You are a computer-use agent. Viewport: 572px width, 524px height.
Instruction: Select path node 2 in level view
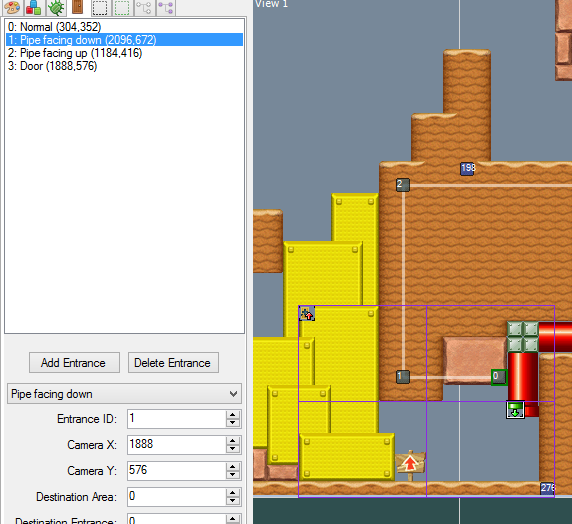pos(403,185)
